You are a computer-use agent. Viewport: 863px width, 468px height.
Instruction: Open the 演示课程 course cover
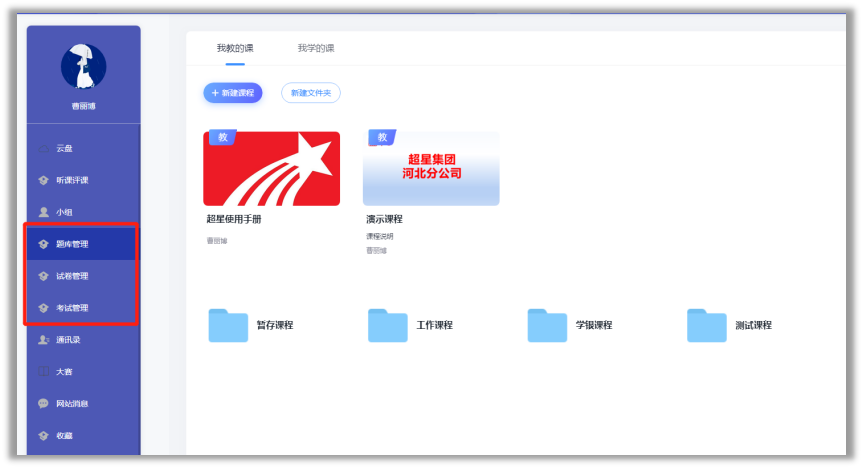pos(431,168)
